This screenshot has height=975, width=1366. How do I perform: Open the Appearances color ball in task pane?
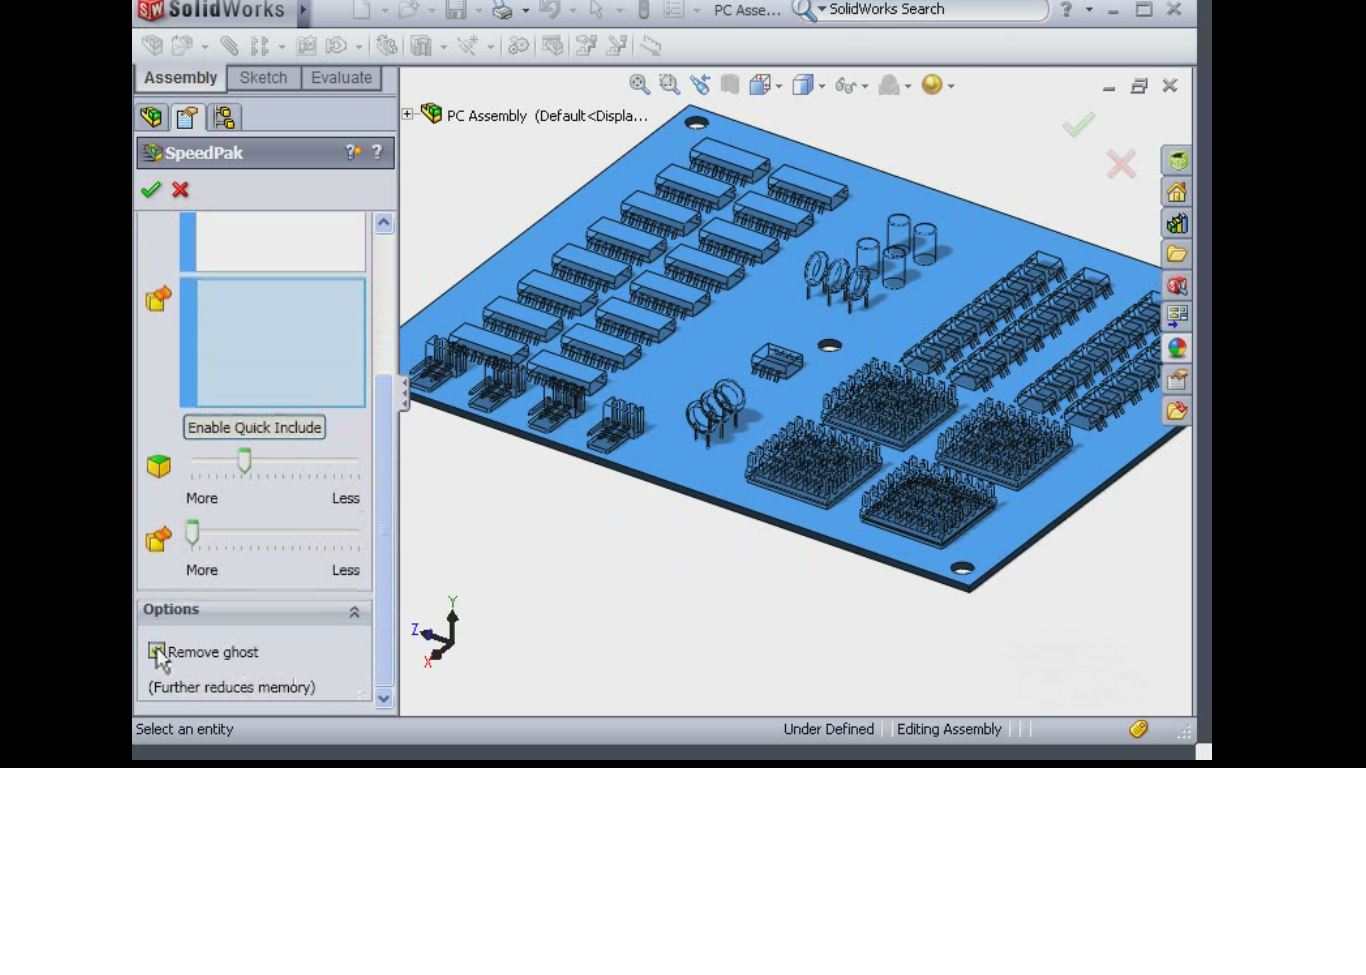coord(1177,348)
